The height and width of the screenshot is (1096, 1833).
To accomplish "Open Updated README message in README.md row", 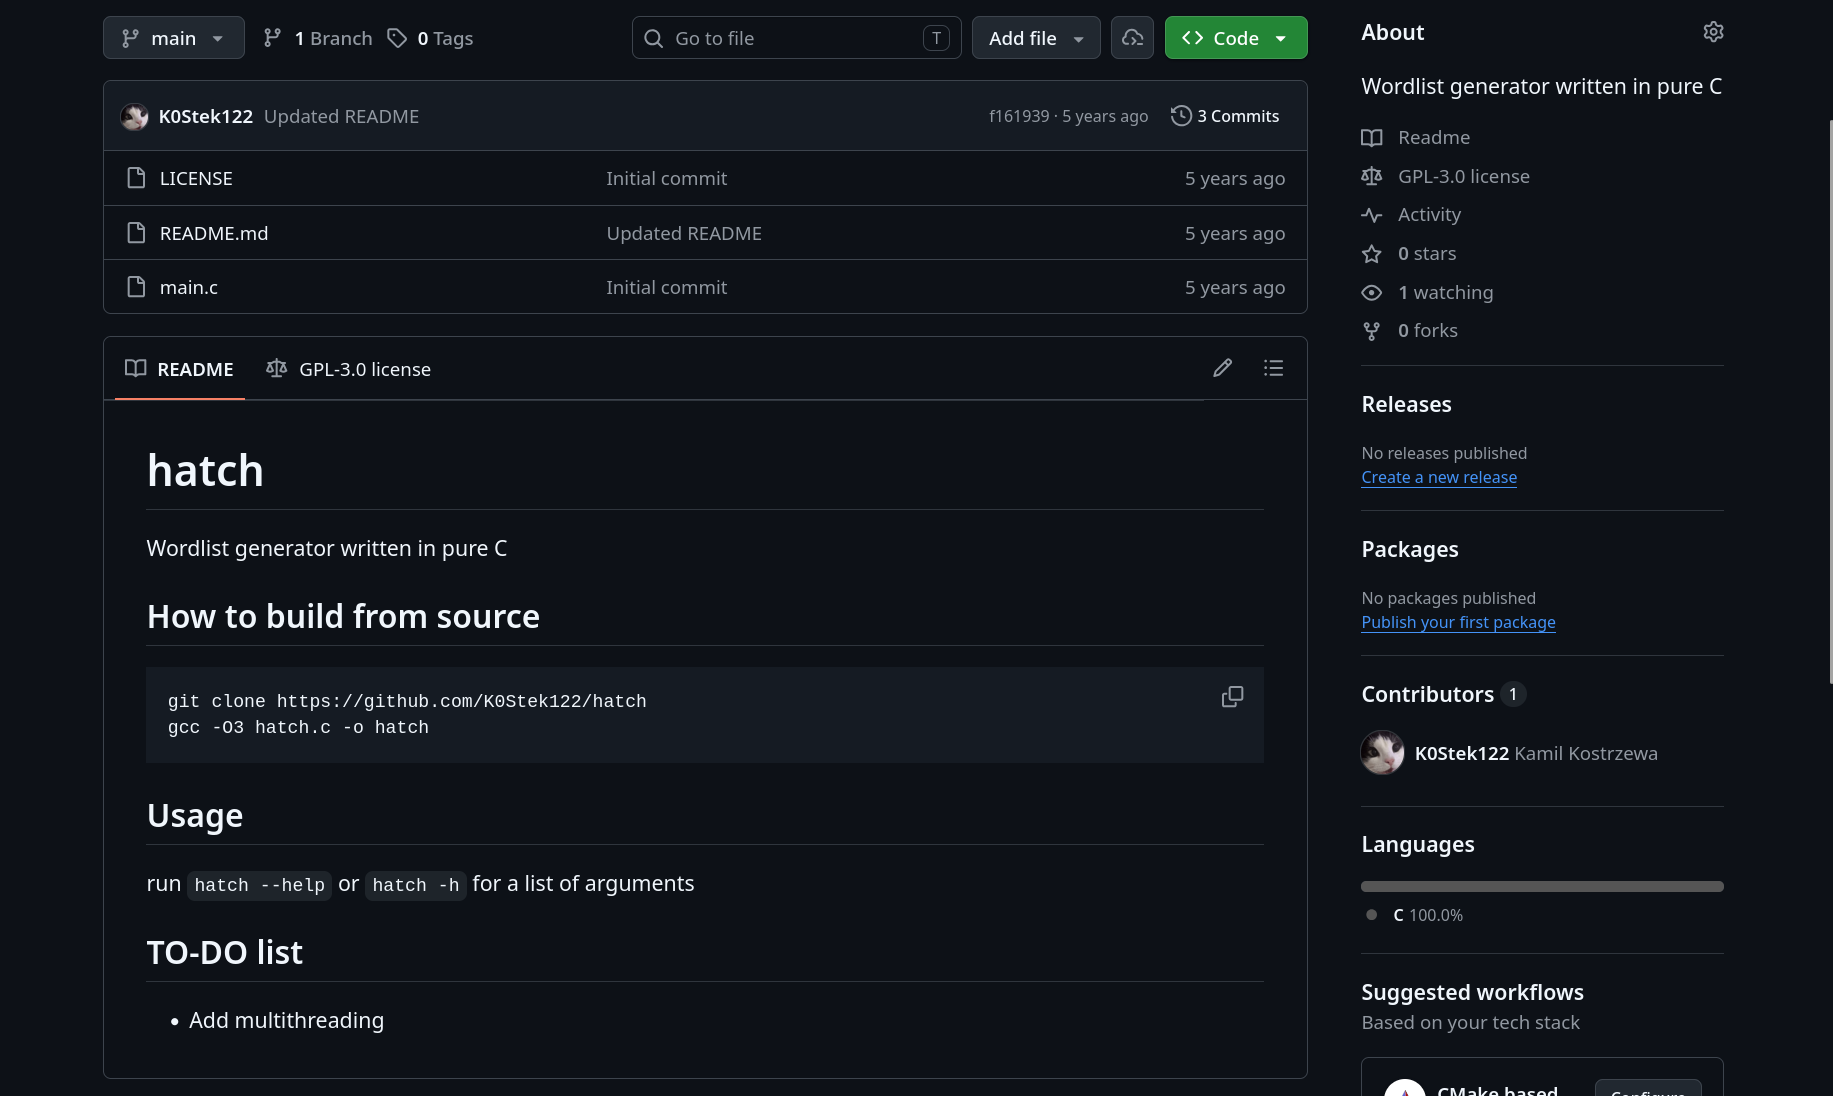I will pos(684,233).
